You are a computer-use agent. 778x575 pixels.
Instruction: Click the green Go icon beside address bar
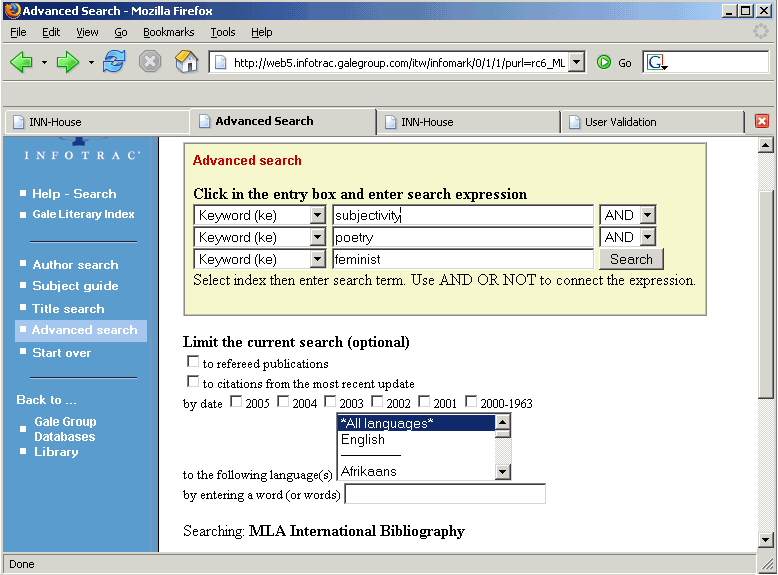coord(604,63)
